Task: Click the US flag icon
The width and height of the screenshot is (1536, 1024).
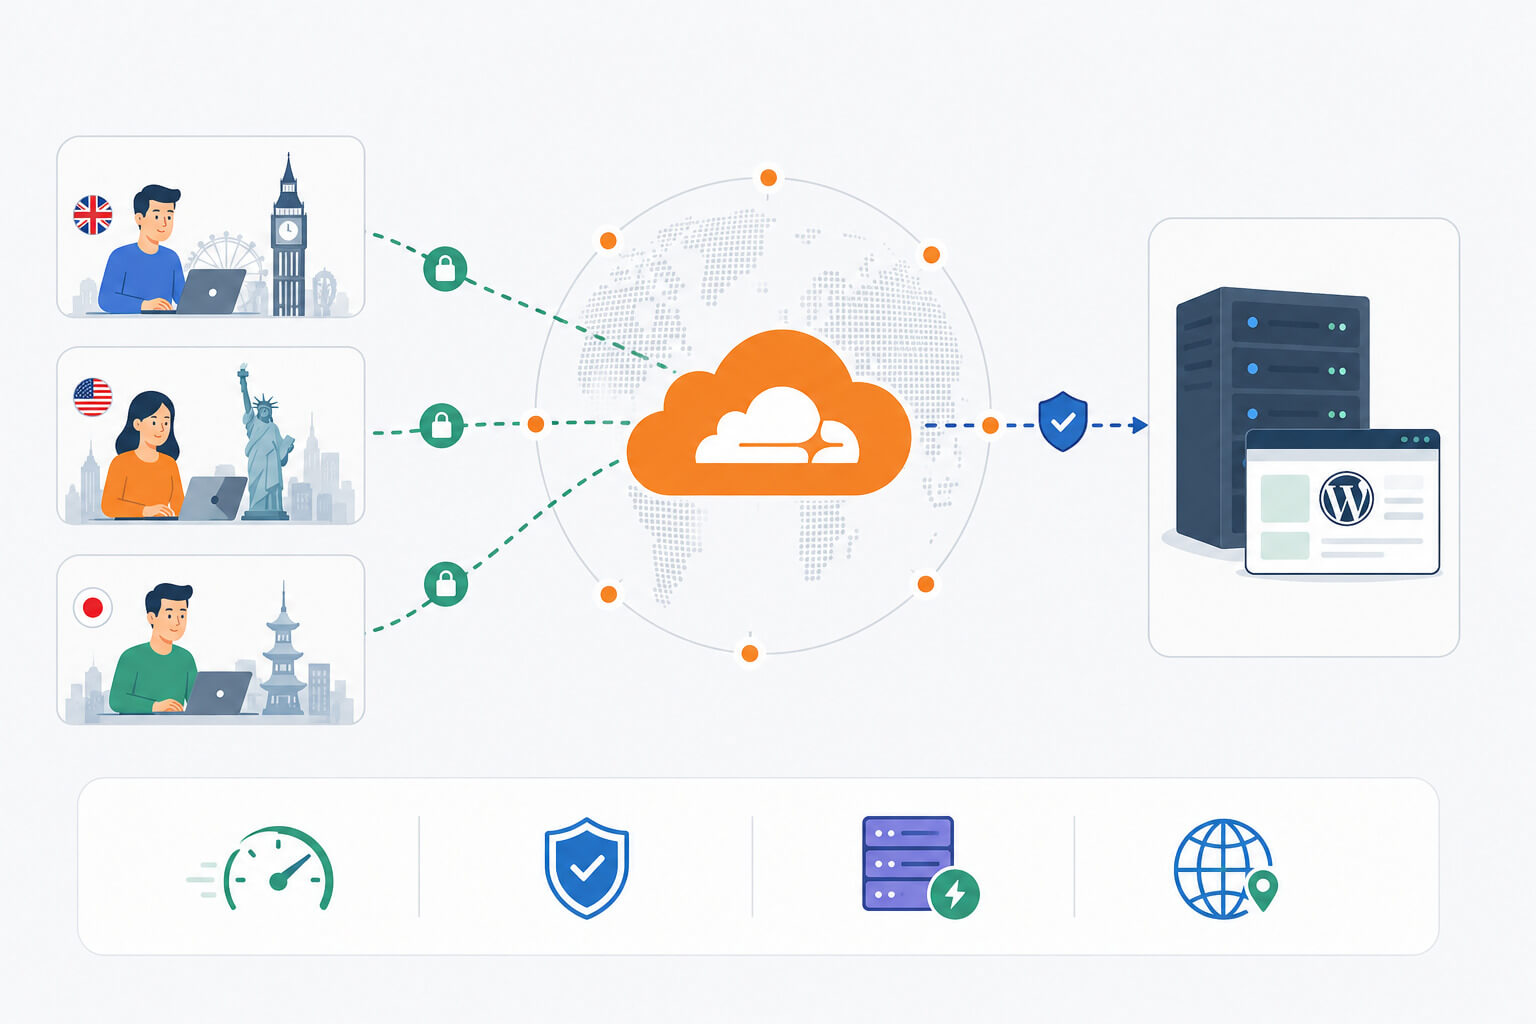Action: pyautogui.click(x=93, y=397)
